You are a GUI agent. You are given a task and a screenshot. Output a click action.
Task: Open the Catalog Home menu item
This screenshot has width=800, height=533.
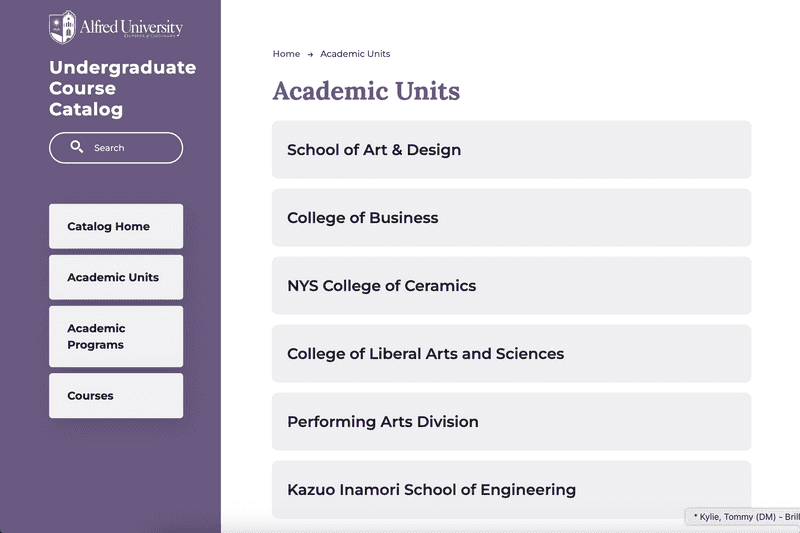coord(116,226)
